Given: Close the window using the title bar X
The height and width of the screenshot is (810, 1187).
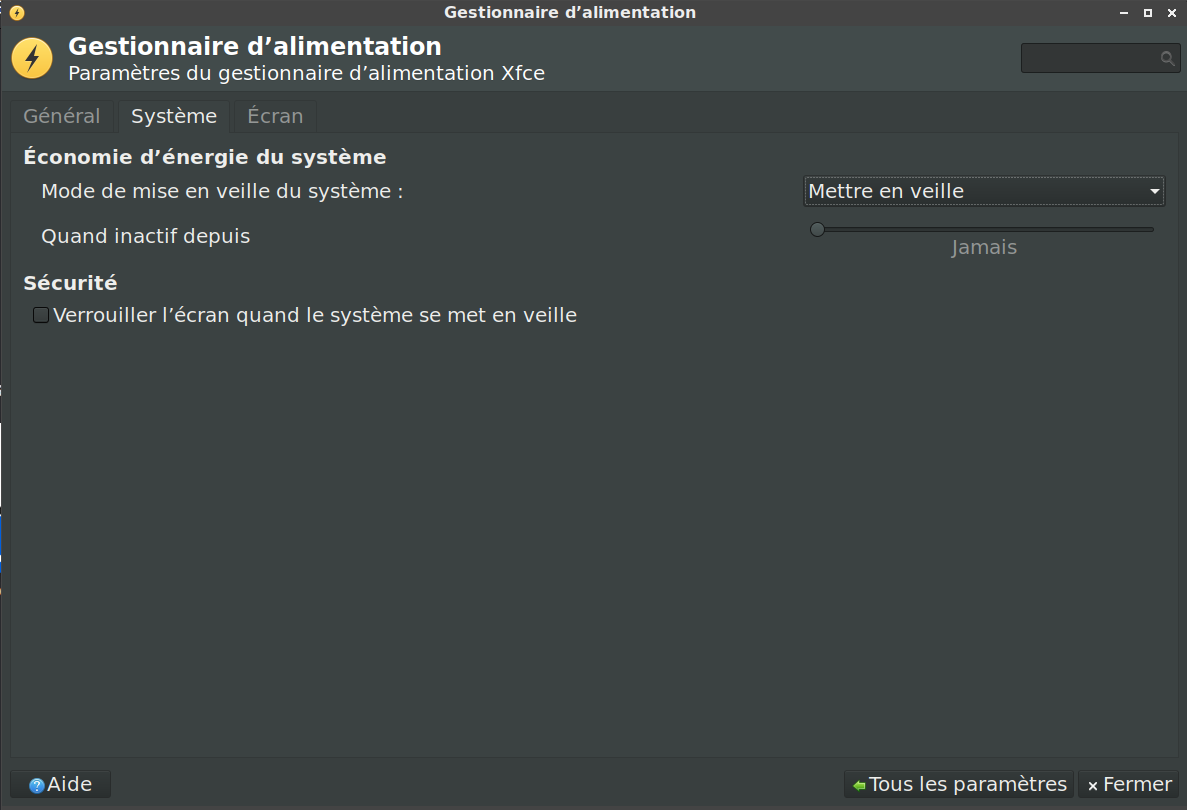Looking at the screenshot, I should pyautogui.click(x=1172, y=13).
